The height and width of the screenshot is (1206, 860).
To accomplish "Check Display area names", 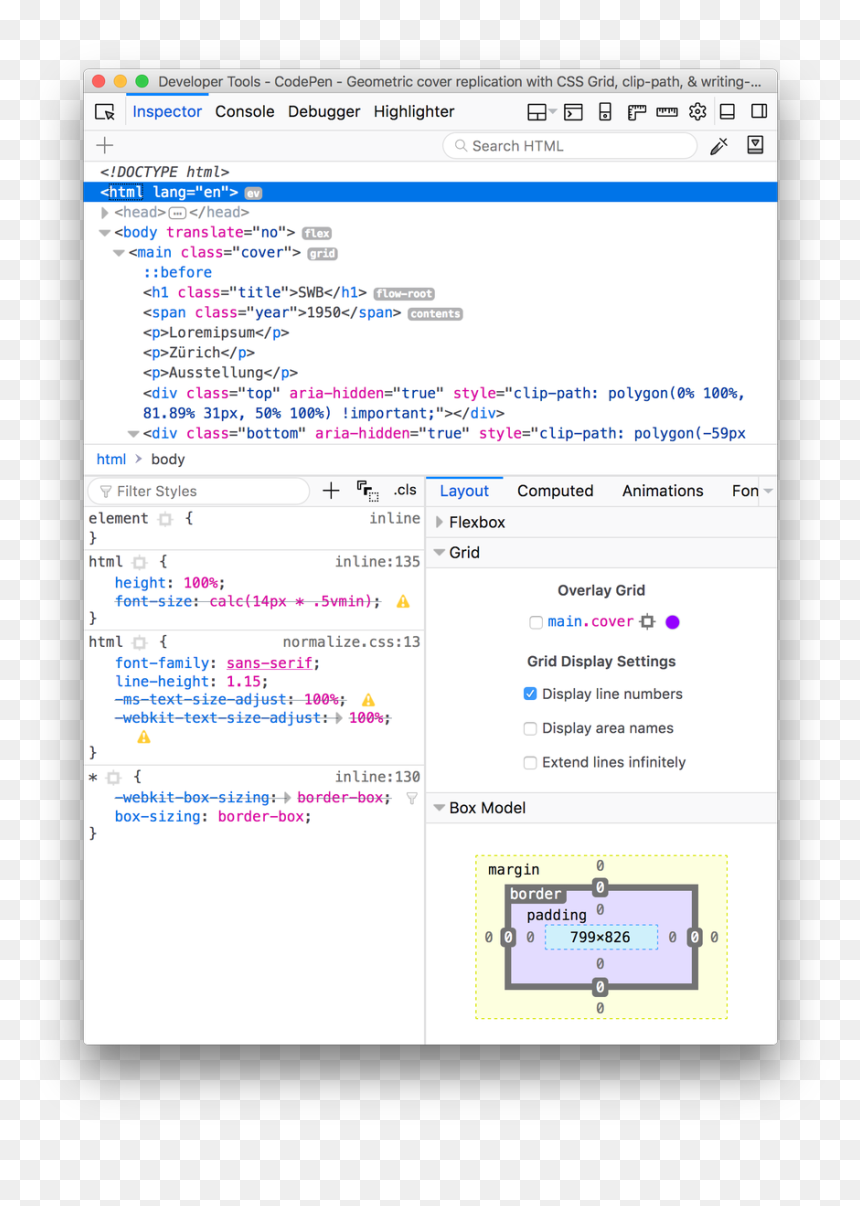I will pos(530,729).
